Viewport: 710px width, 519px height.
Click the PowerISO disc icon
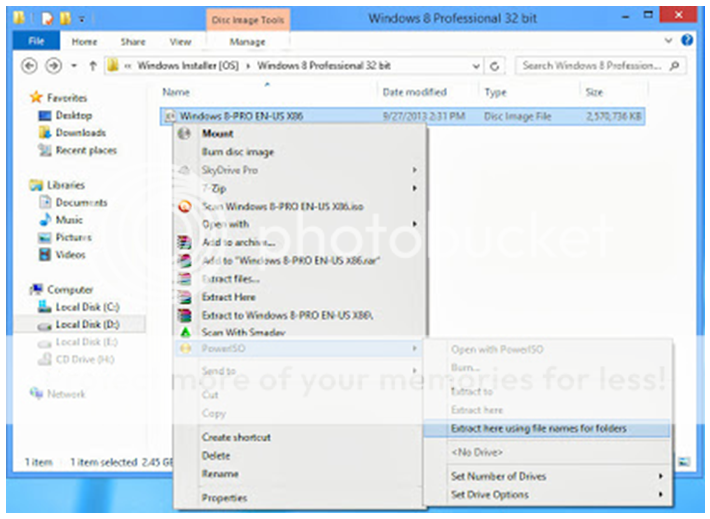click(185, 348)
